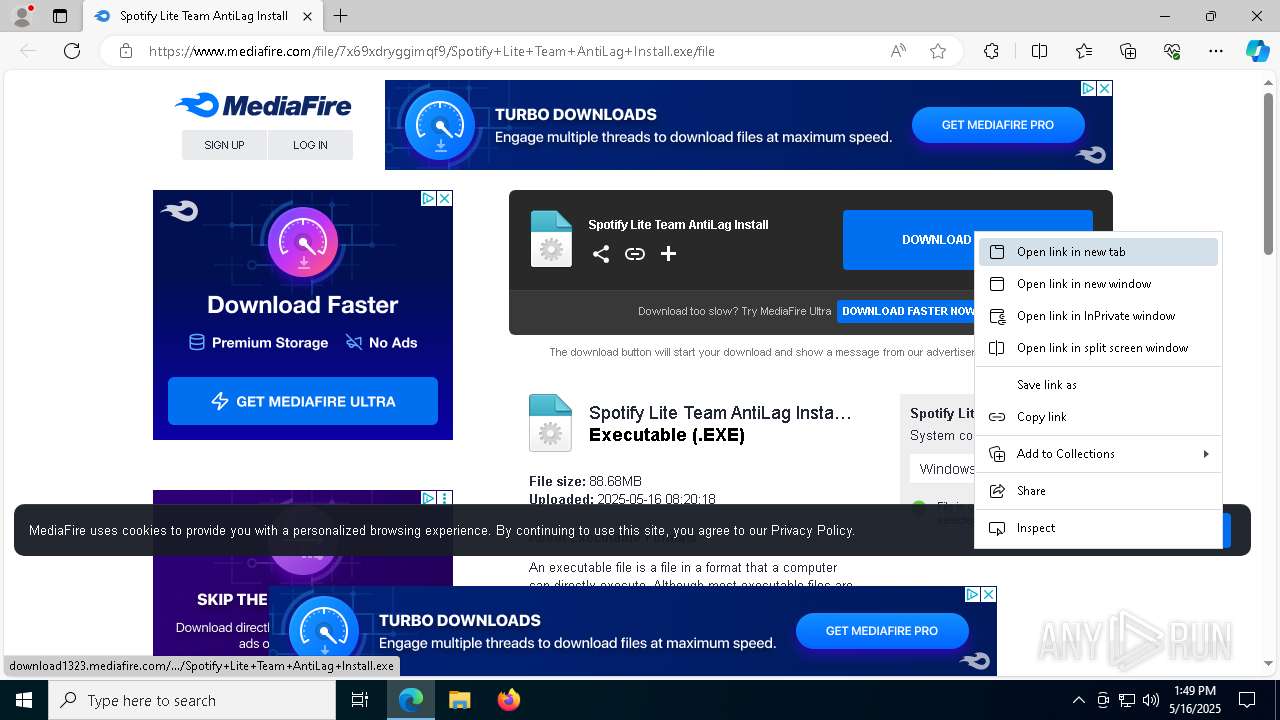Open Firefox from taskbar

click(x=508, y=700)
